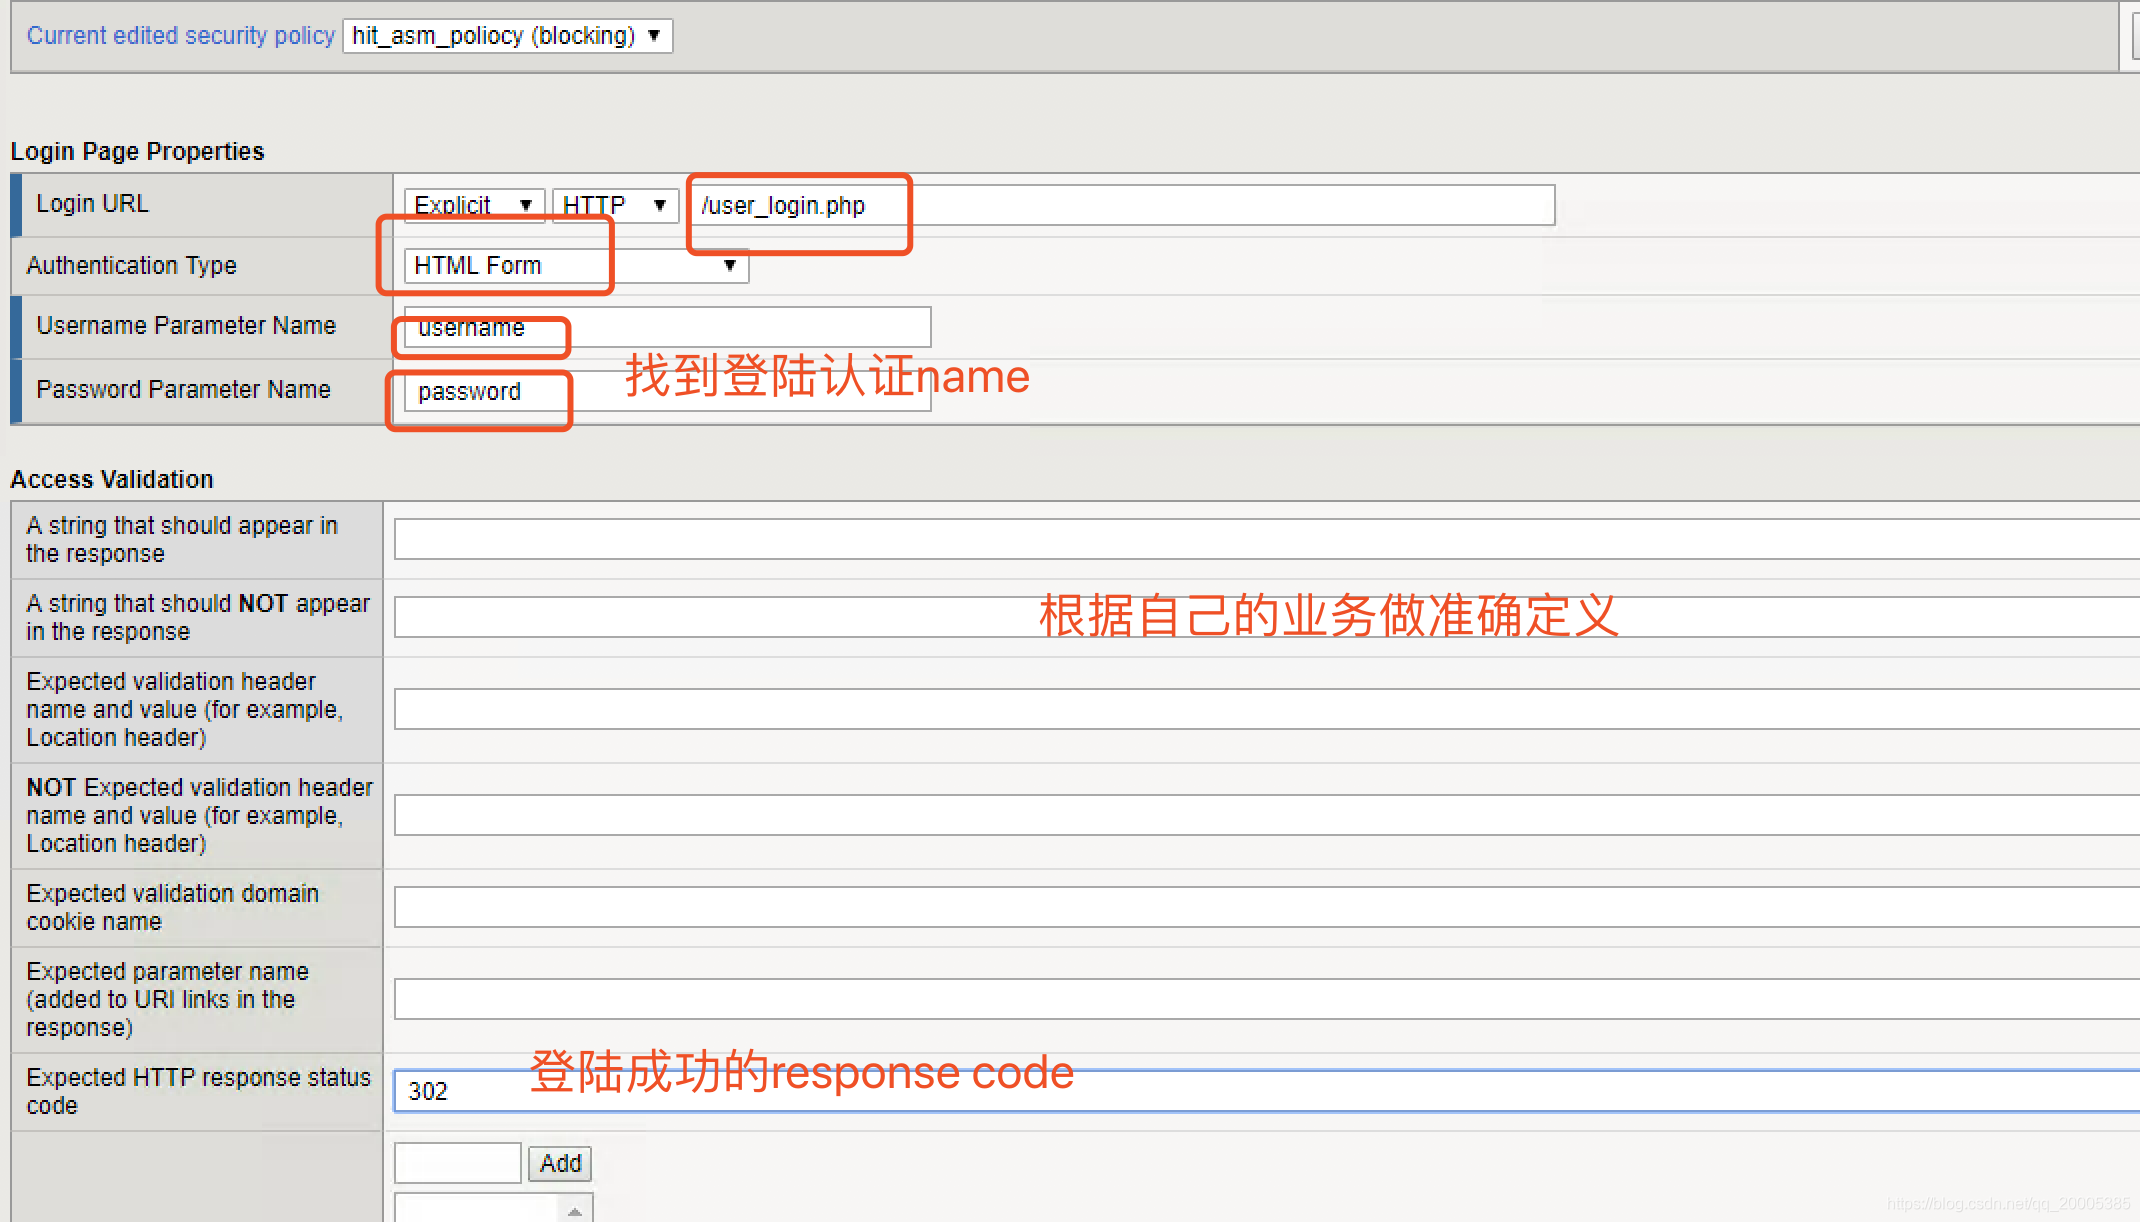Open the Explicit URL type dropdown

point(474,205)
